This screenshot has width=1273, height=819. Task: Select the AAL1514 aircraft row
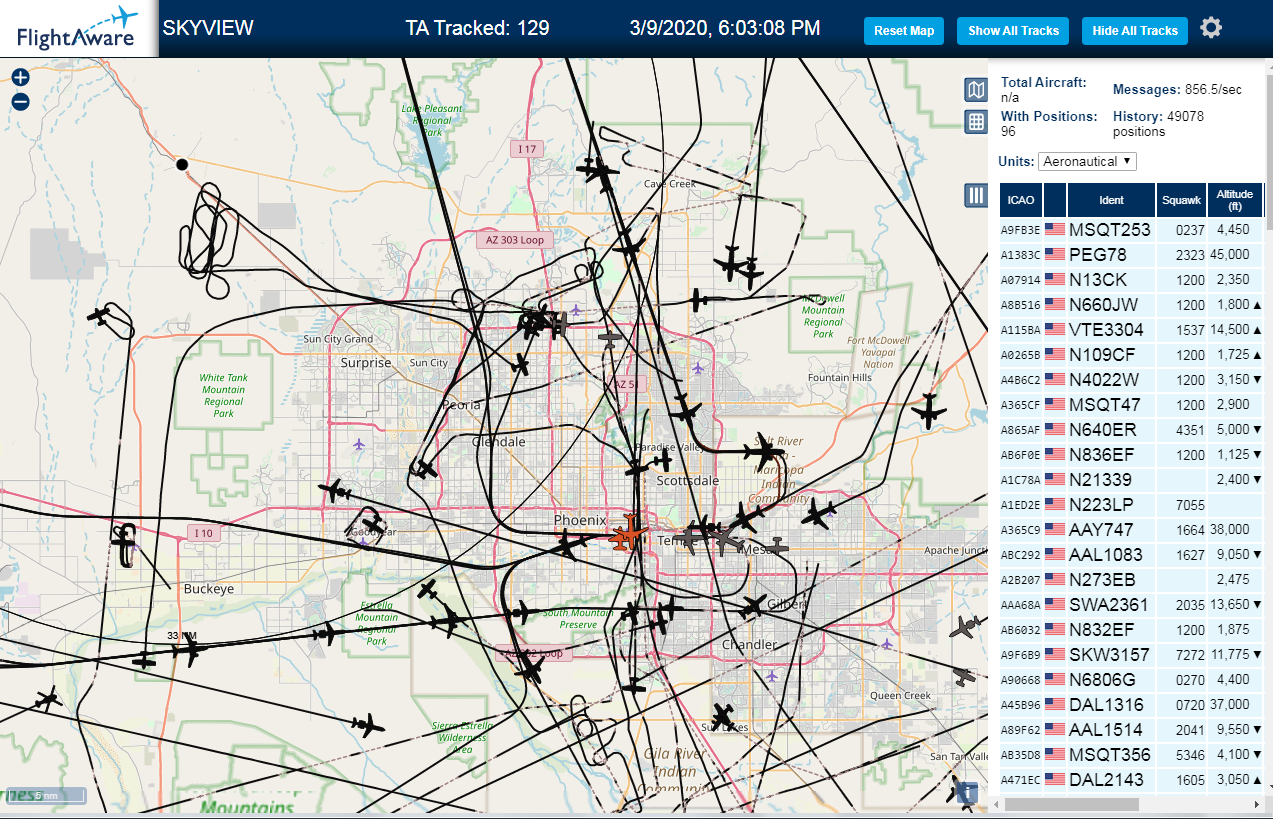pyautogui.click(x=1131, y=729)
